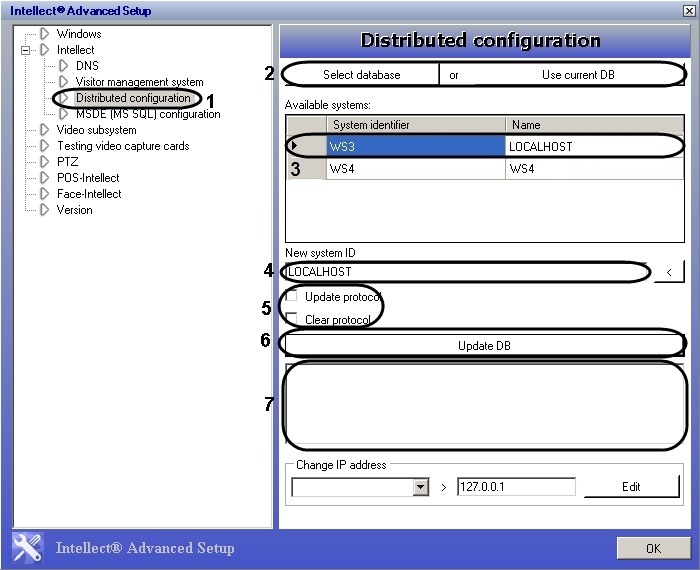
Task: Click the triangle icon beside POS-Intellect
Action: 44,178
